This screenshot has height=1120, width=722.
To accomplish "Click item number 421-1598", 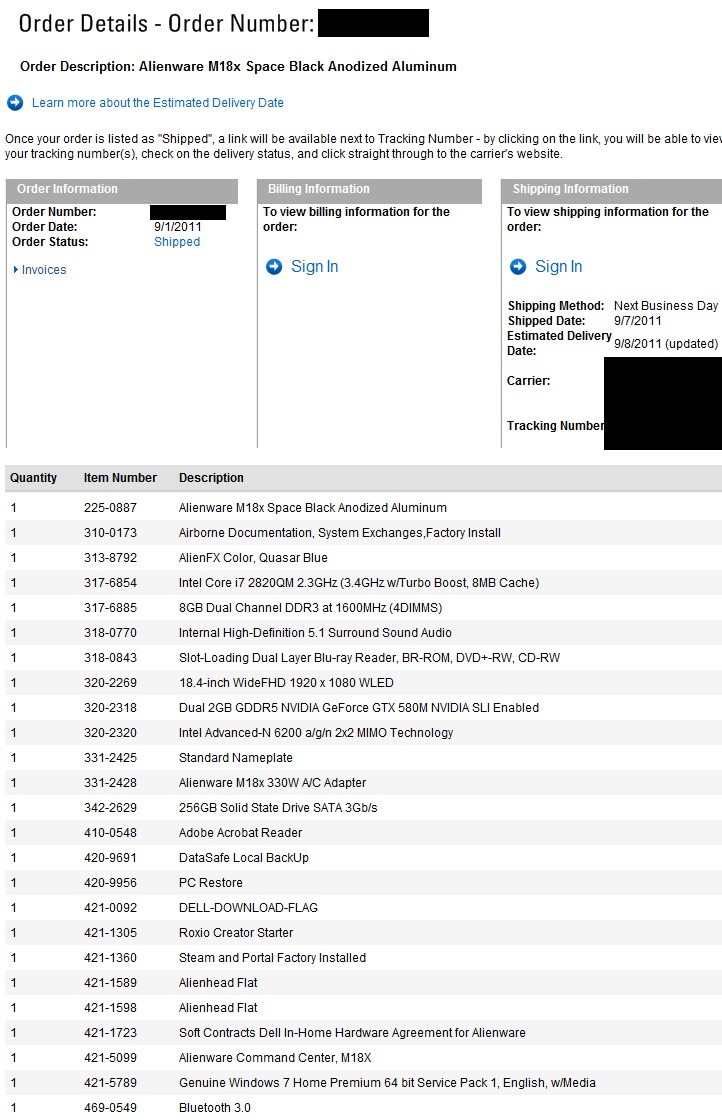I will point(110,1008).
